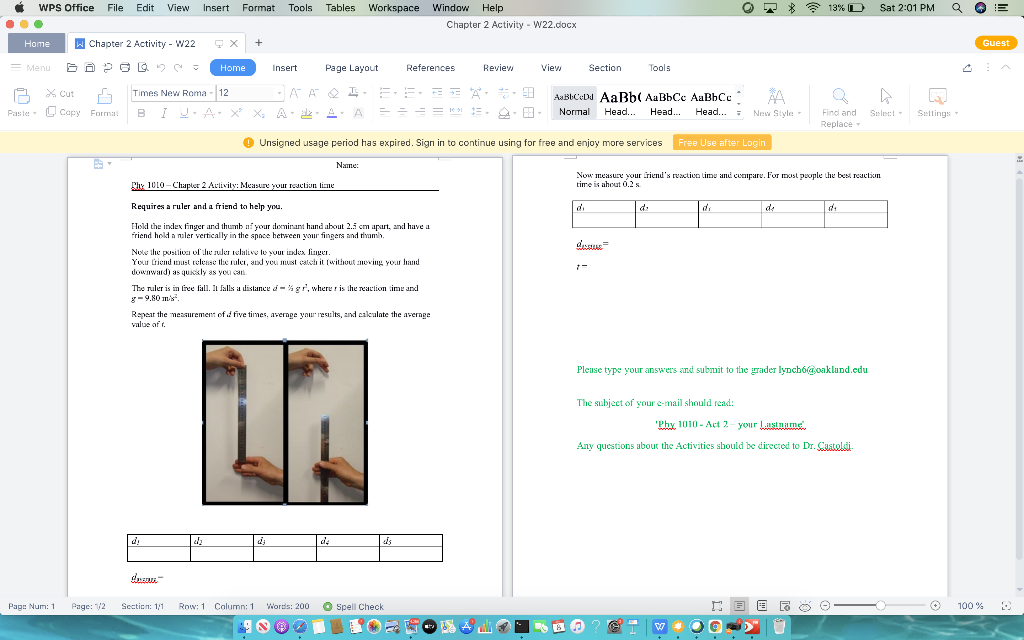This screenshot has width=1024, height=640.
Task: Click the Guest account button
Action: pos(996,42)
